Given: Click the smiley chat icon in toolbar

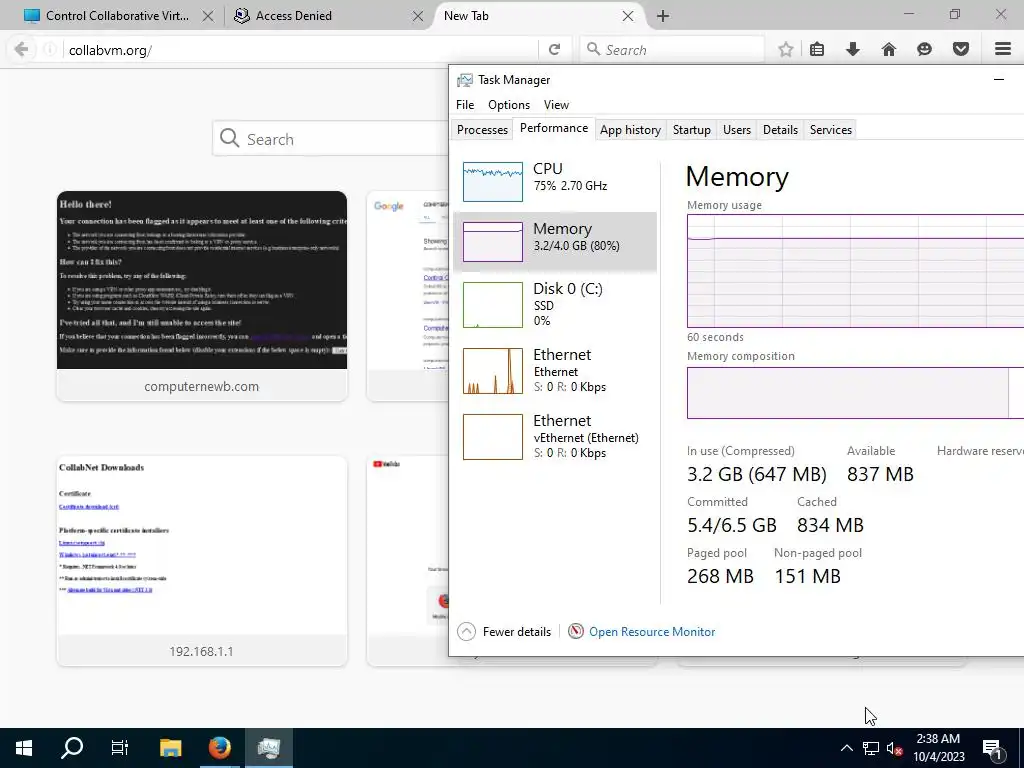Looking at the screenshot, I should (924, 50).
